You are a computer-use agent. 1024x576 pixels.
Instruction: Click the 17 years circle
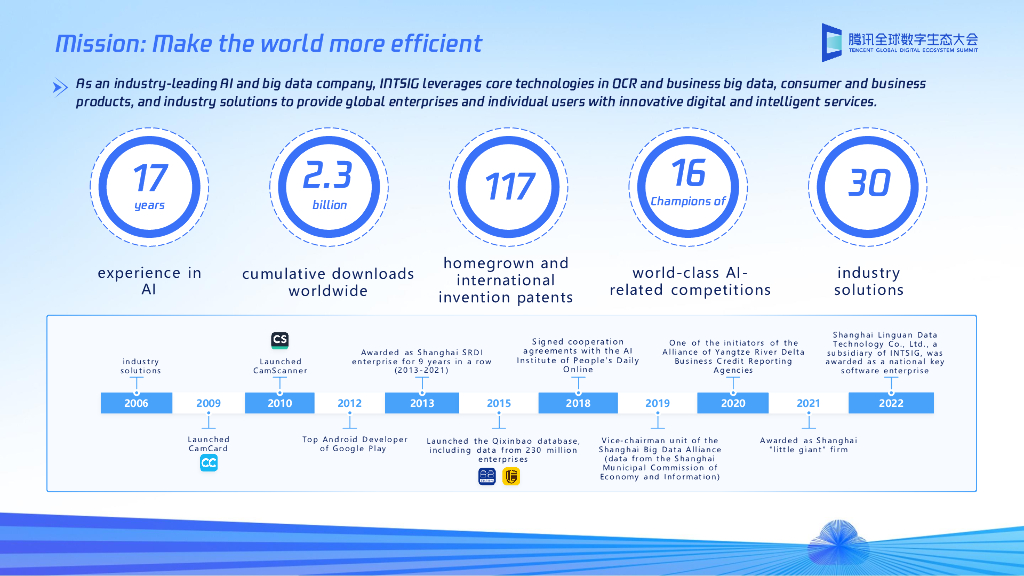[x=150, y=187]
